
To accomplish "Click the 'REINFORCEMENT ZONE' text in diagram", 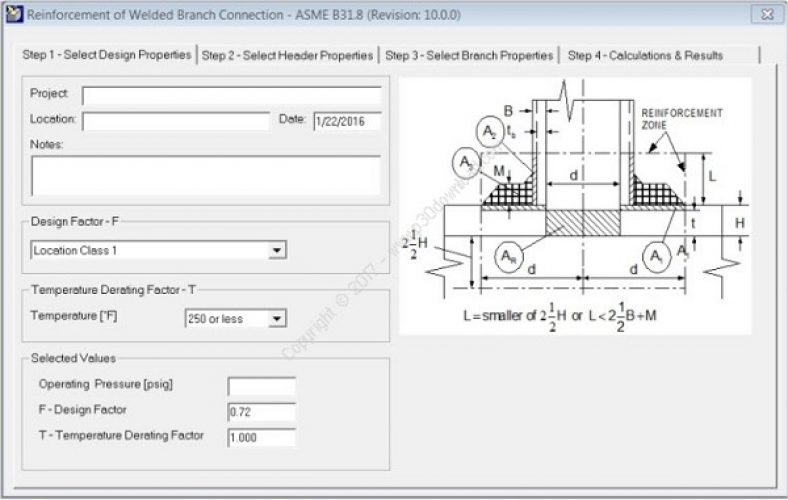I will [681, 119].
